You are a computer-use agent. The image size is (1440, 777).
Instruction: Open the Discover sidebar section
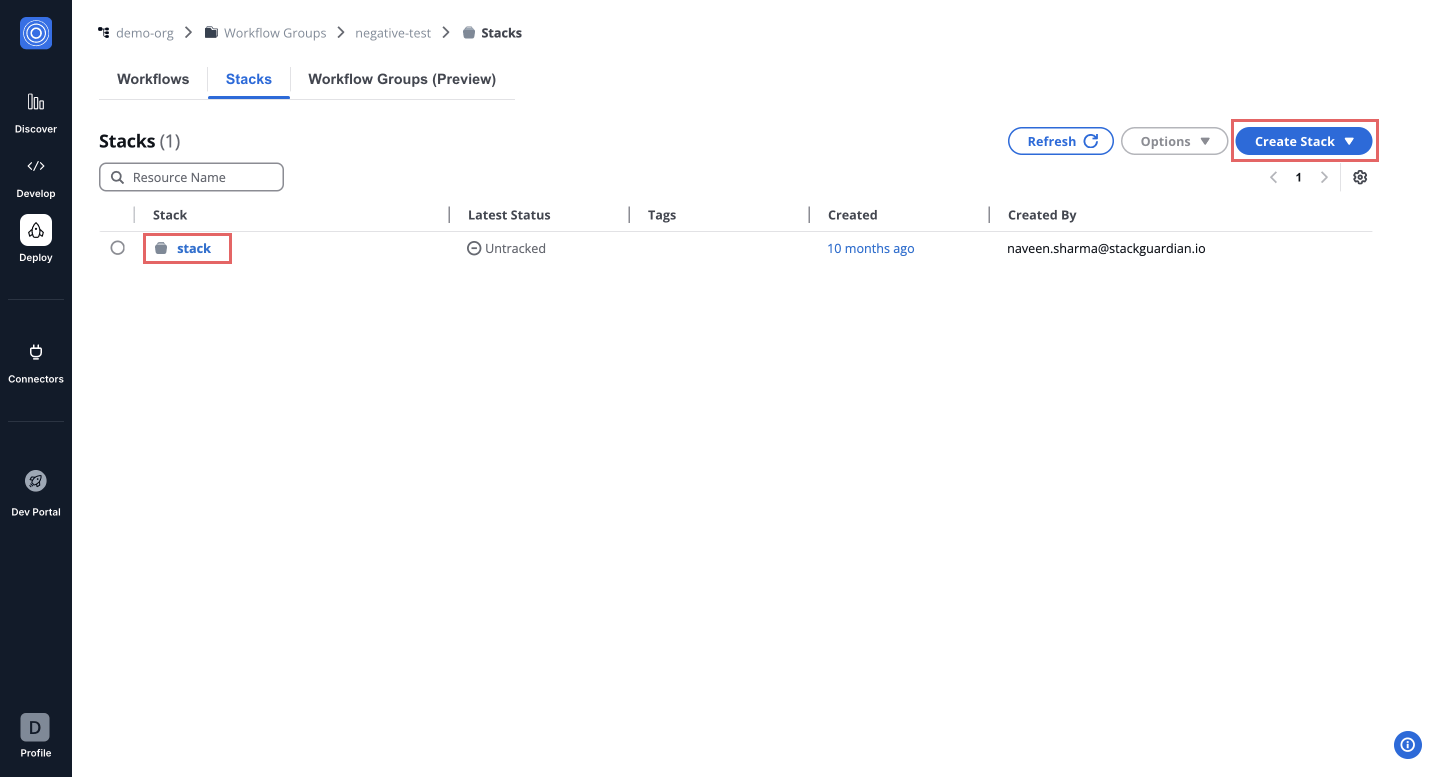click(x=36, y=112)
